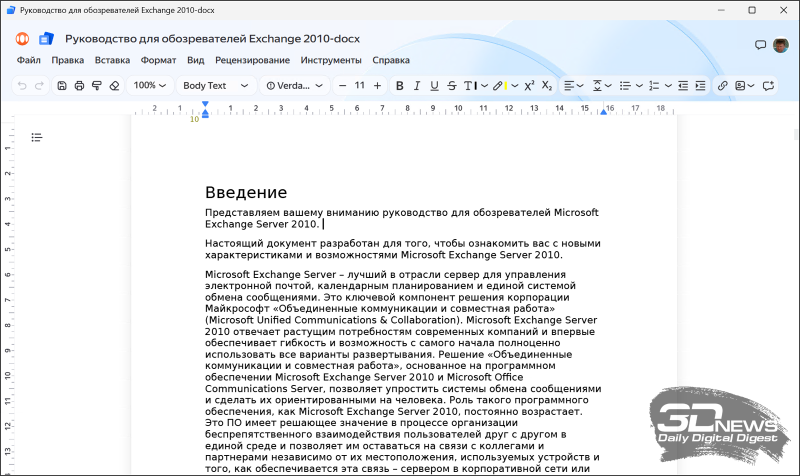This screenshot has width=800, height=476.
Task: Adjust line spacing with the spacing icon
Action: click(x=597, y=86)
